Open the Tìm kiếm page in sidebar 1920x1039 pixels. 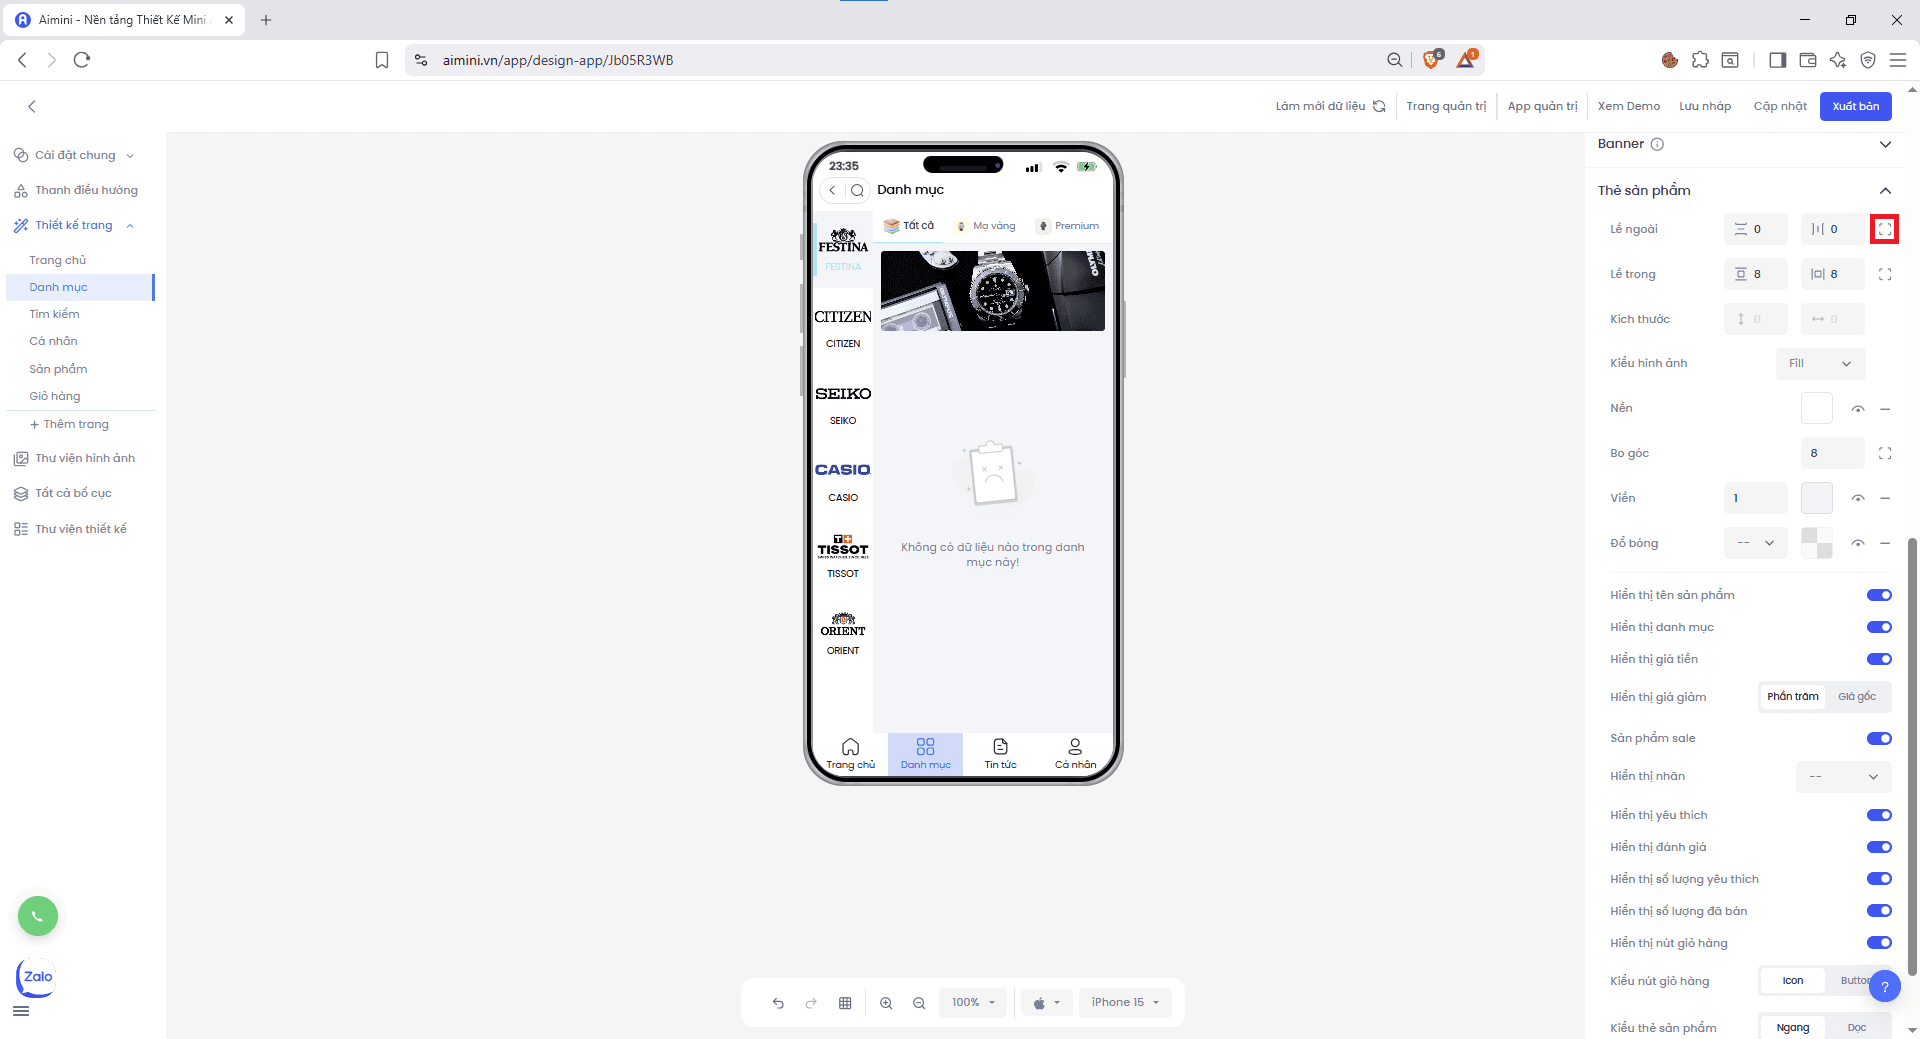[x=54, y=314]
